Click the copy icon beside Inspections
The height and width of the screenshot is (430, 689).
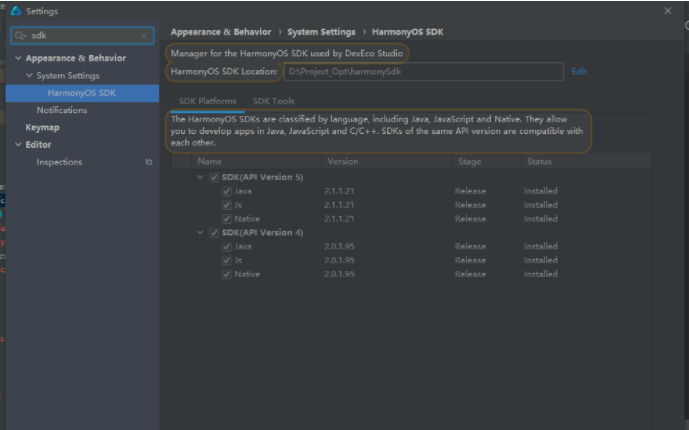click(x=149, y=162)
